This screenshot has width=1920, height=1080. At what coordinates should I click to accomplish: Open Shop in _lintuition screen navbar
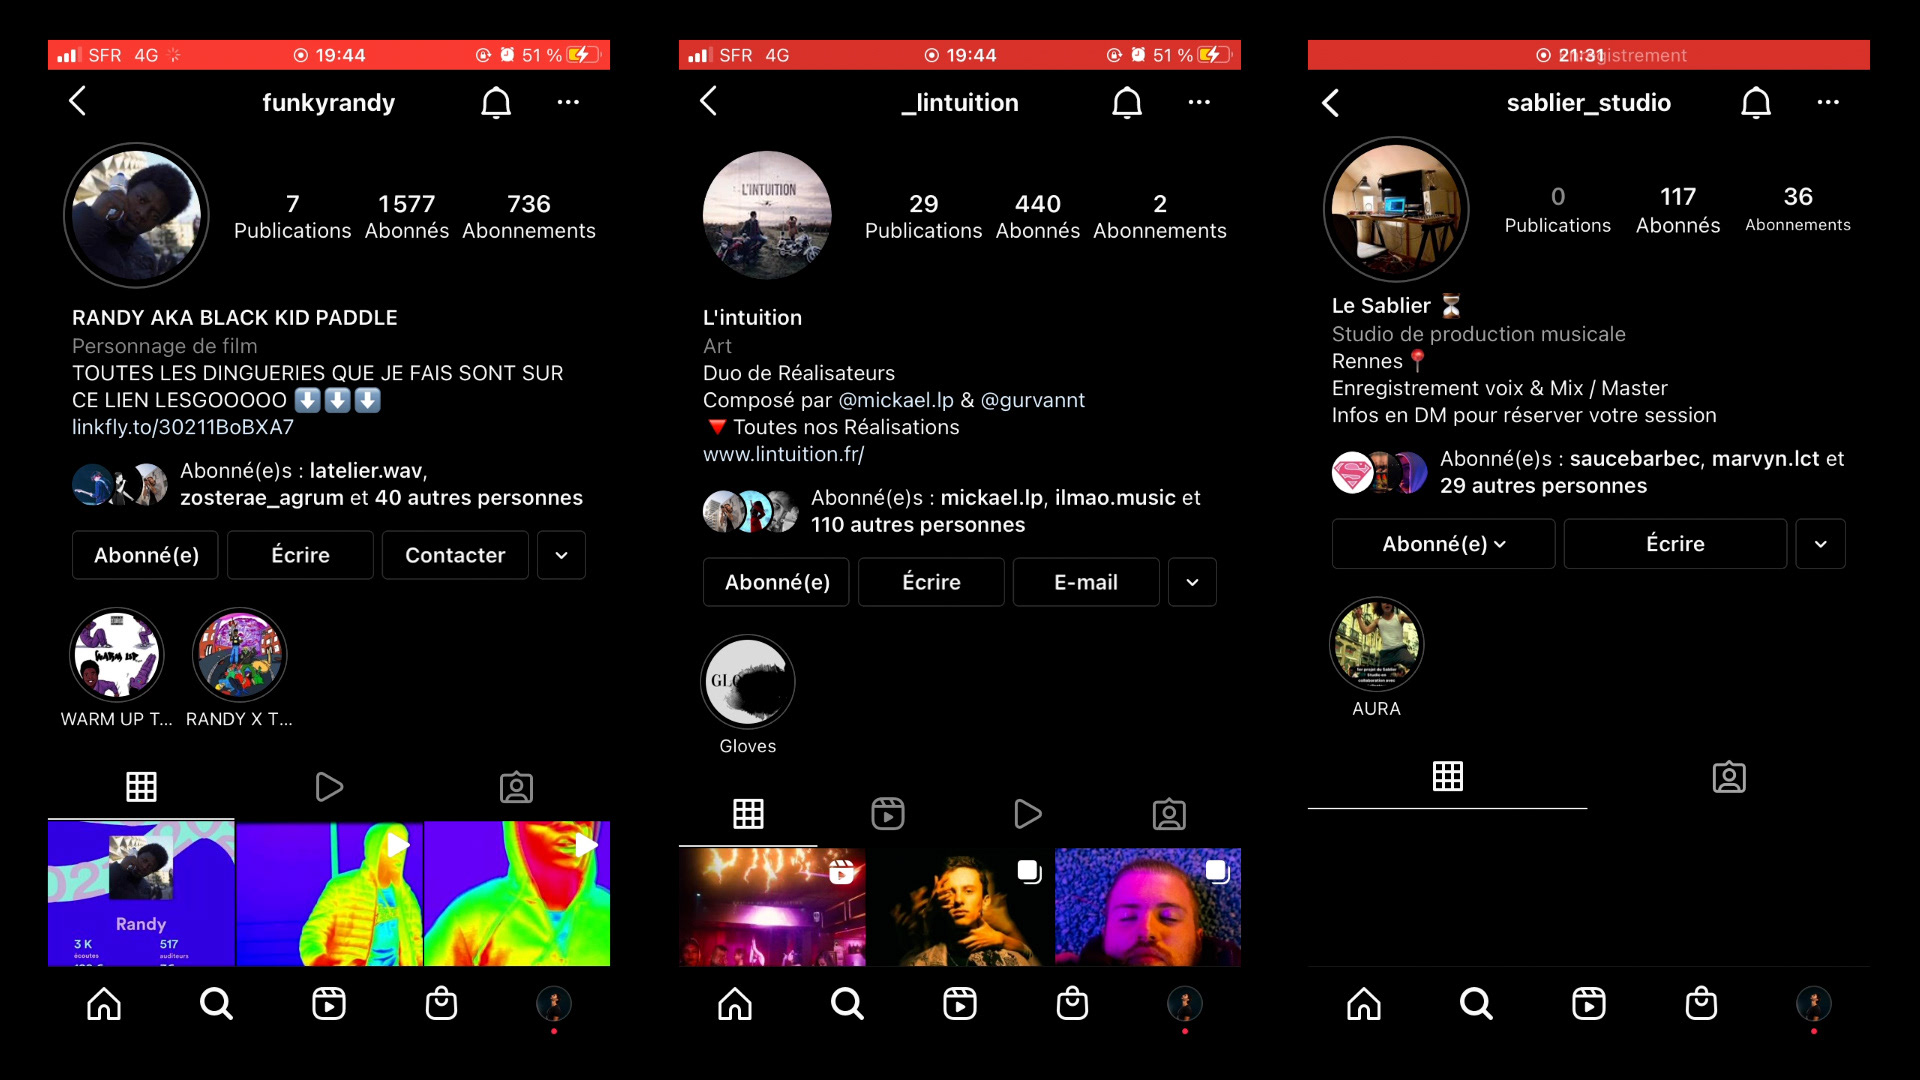1072,1003
